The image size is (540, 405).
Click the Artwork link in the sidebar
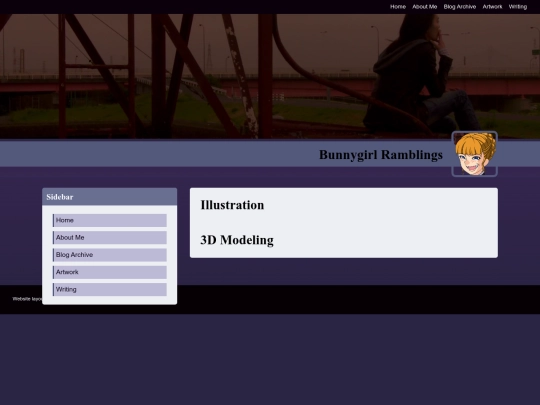coord(110,272)
